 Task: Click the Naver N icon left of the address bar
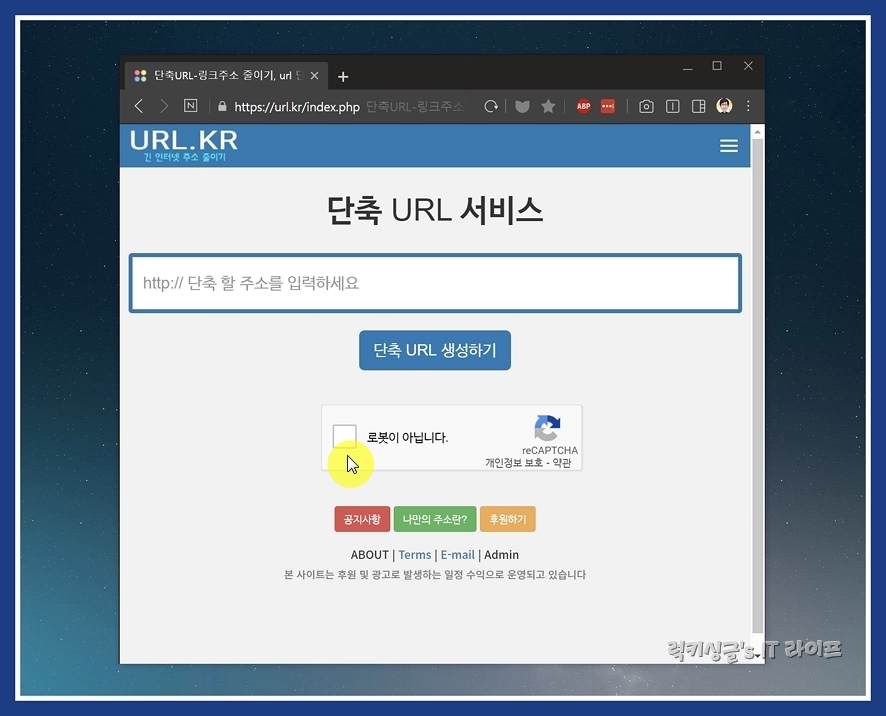pos(191,106)
